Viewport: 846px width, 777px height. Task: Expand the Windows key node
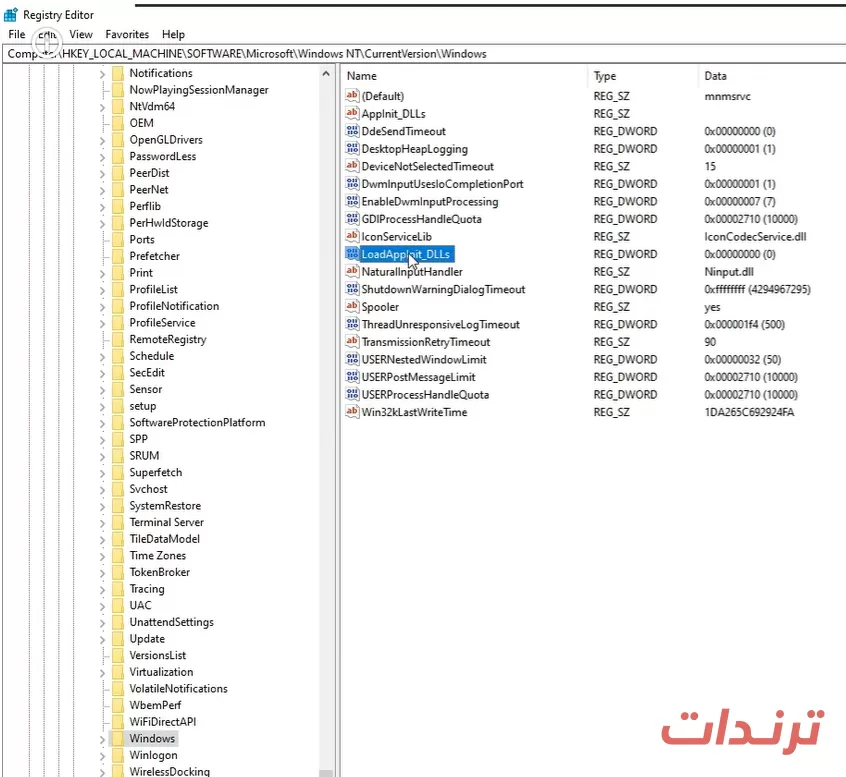103,739
